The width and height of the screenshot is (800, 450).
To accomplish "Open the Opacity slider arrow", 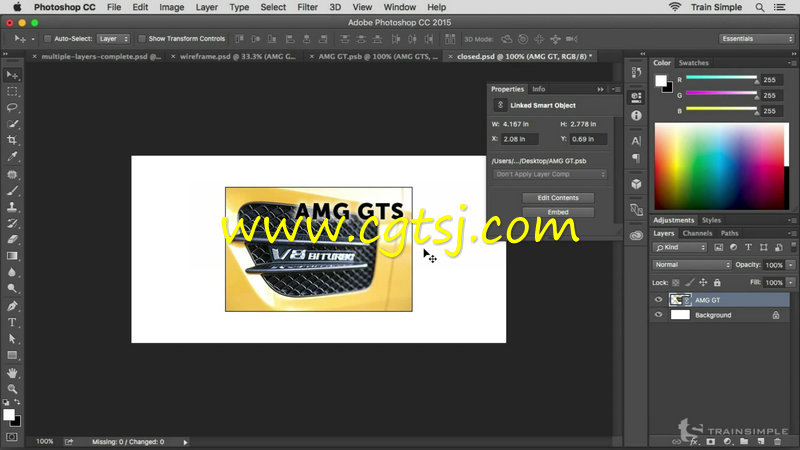I will (x=791, y=265).
